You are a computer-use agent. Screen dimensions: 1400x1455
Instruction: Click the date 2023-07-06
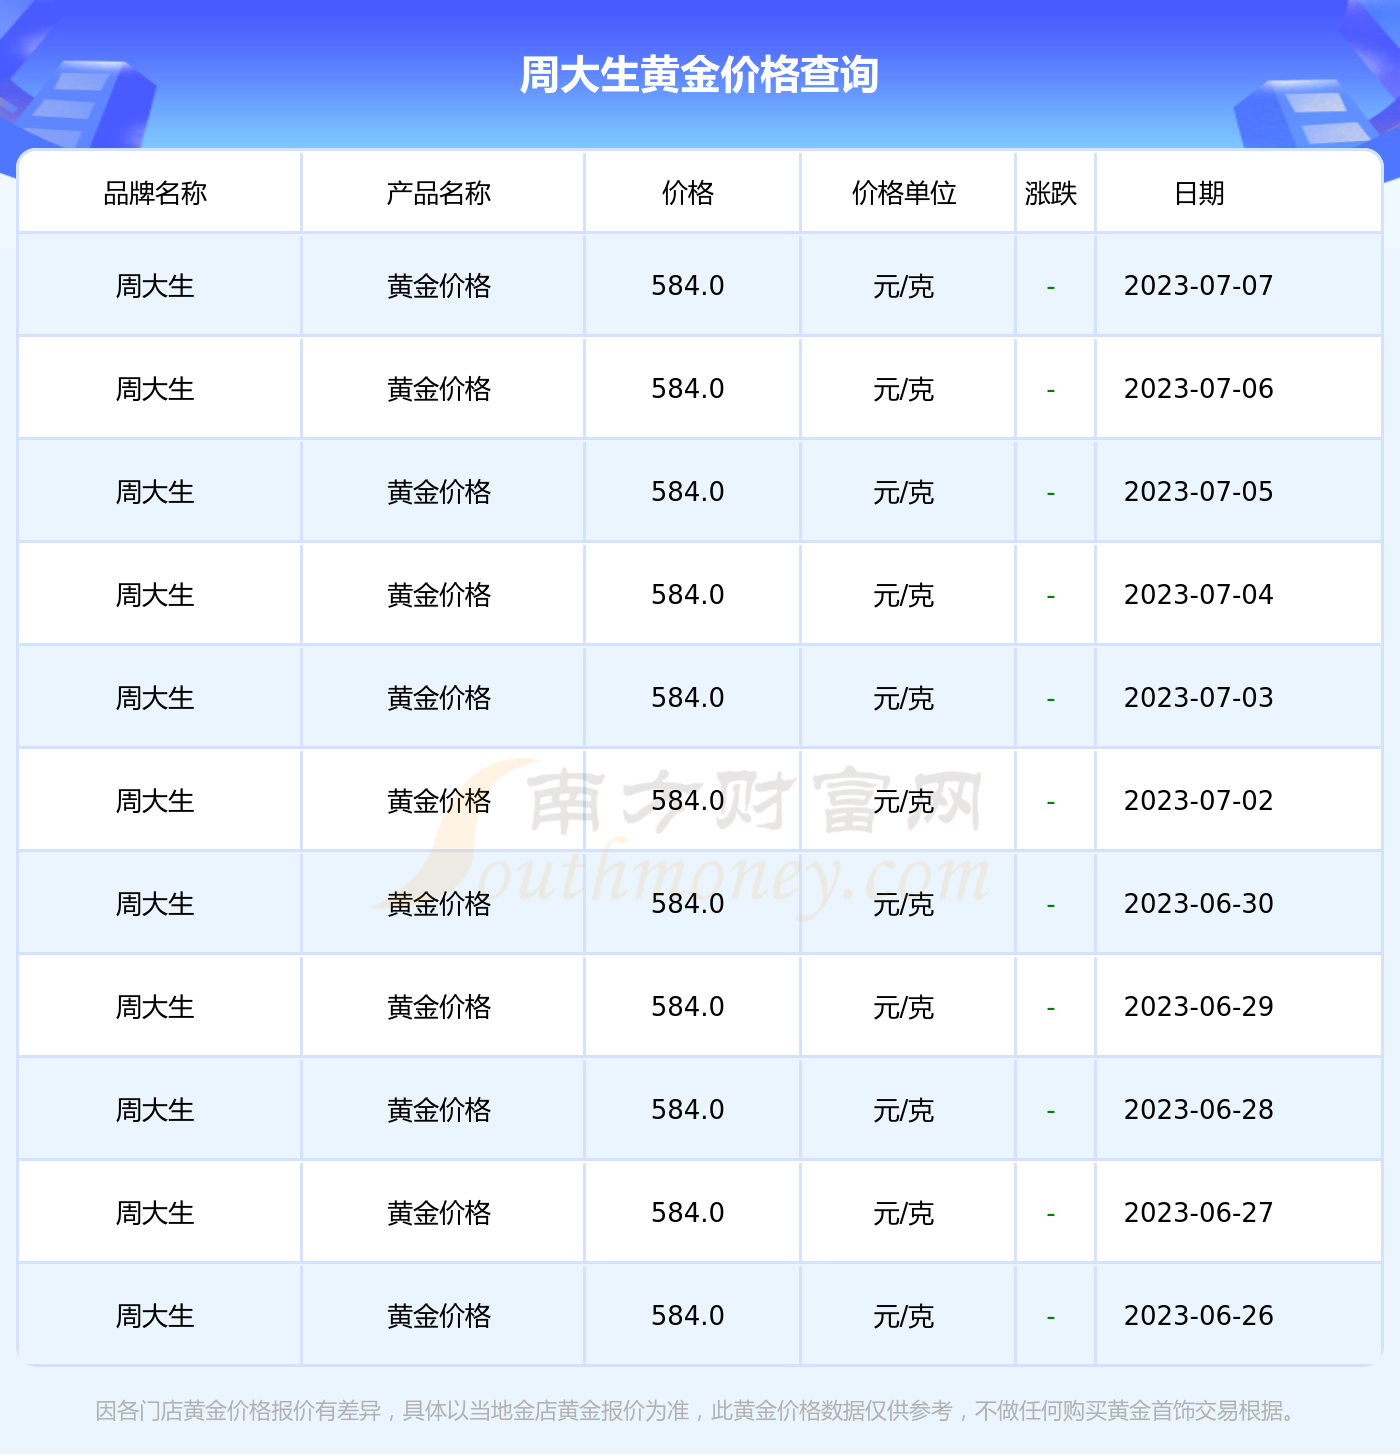pyautogui.click(x=1199, y=389)
